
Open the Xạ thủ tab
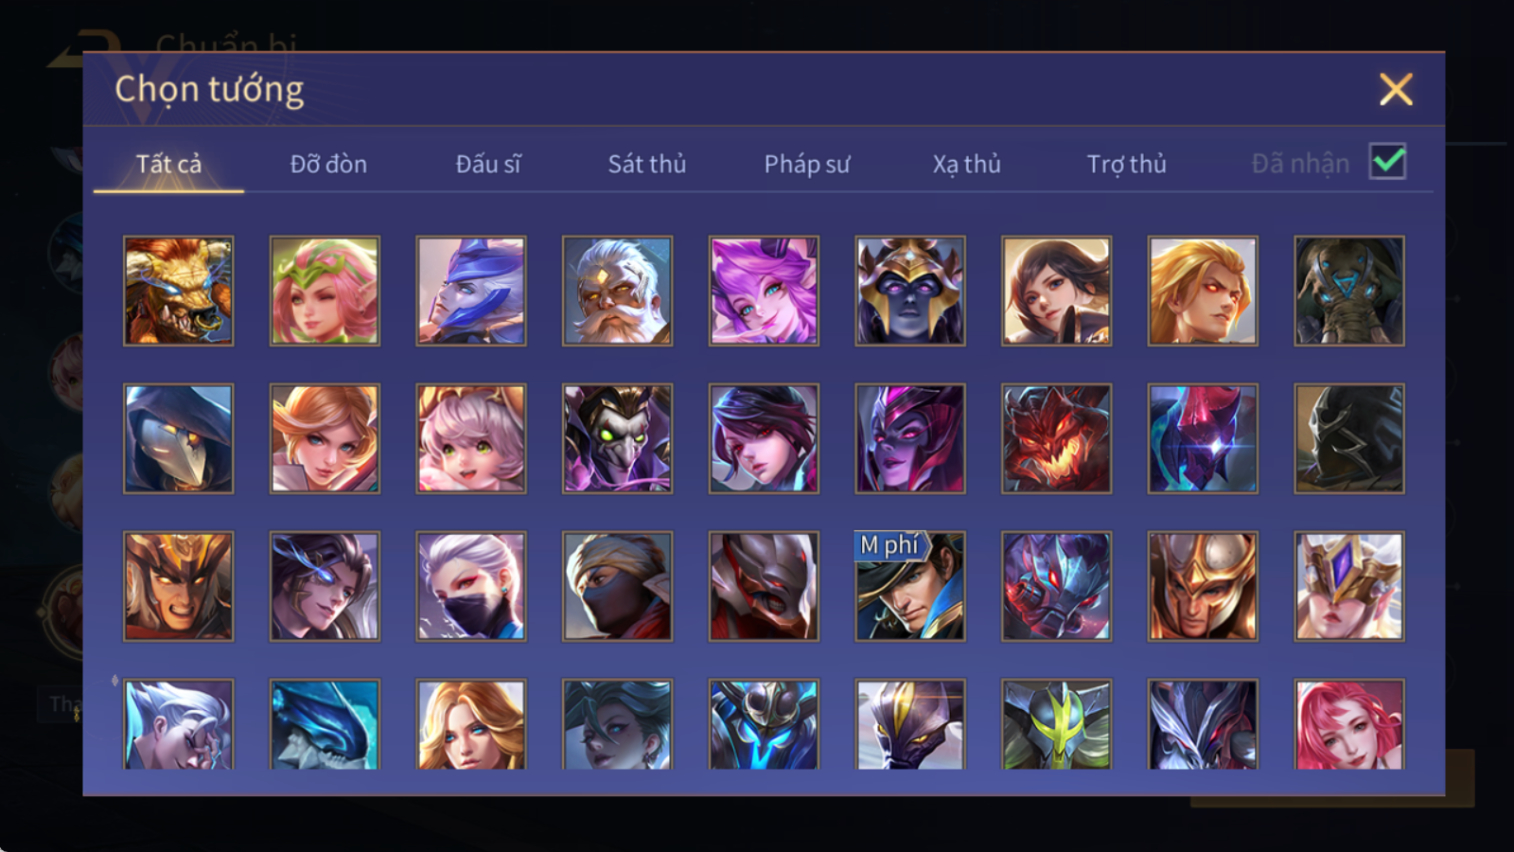pyautogui.click(x=966, y=164)
